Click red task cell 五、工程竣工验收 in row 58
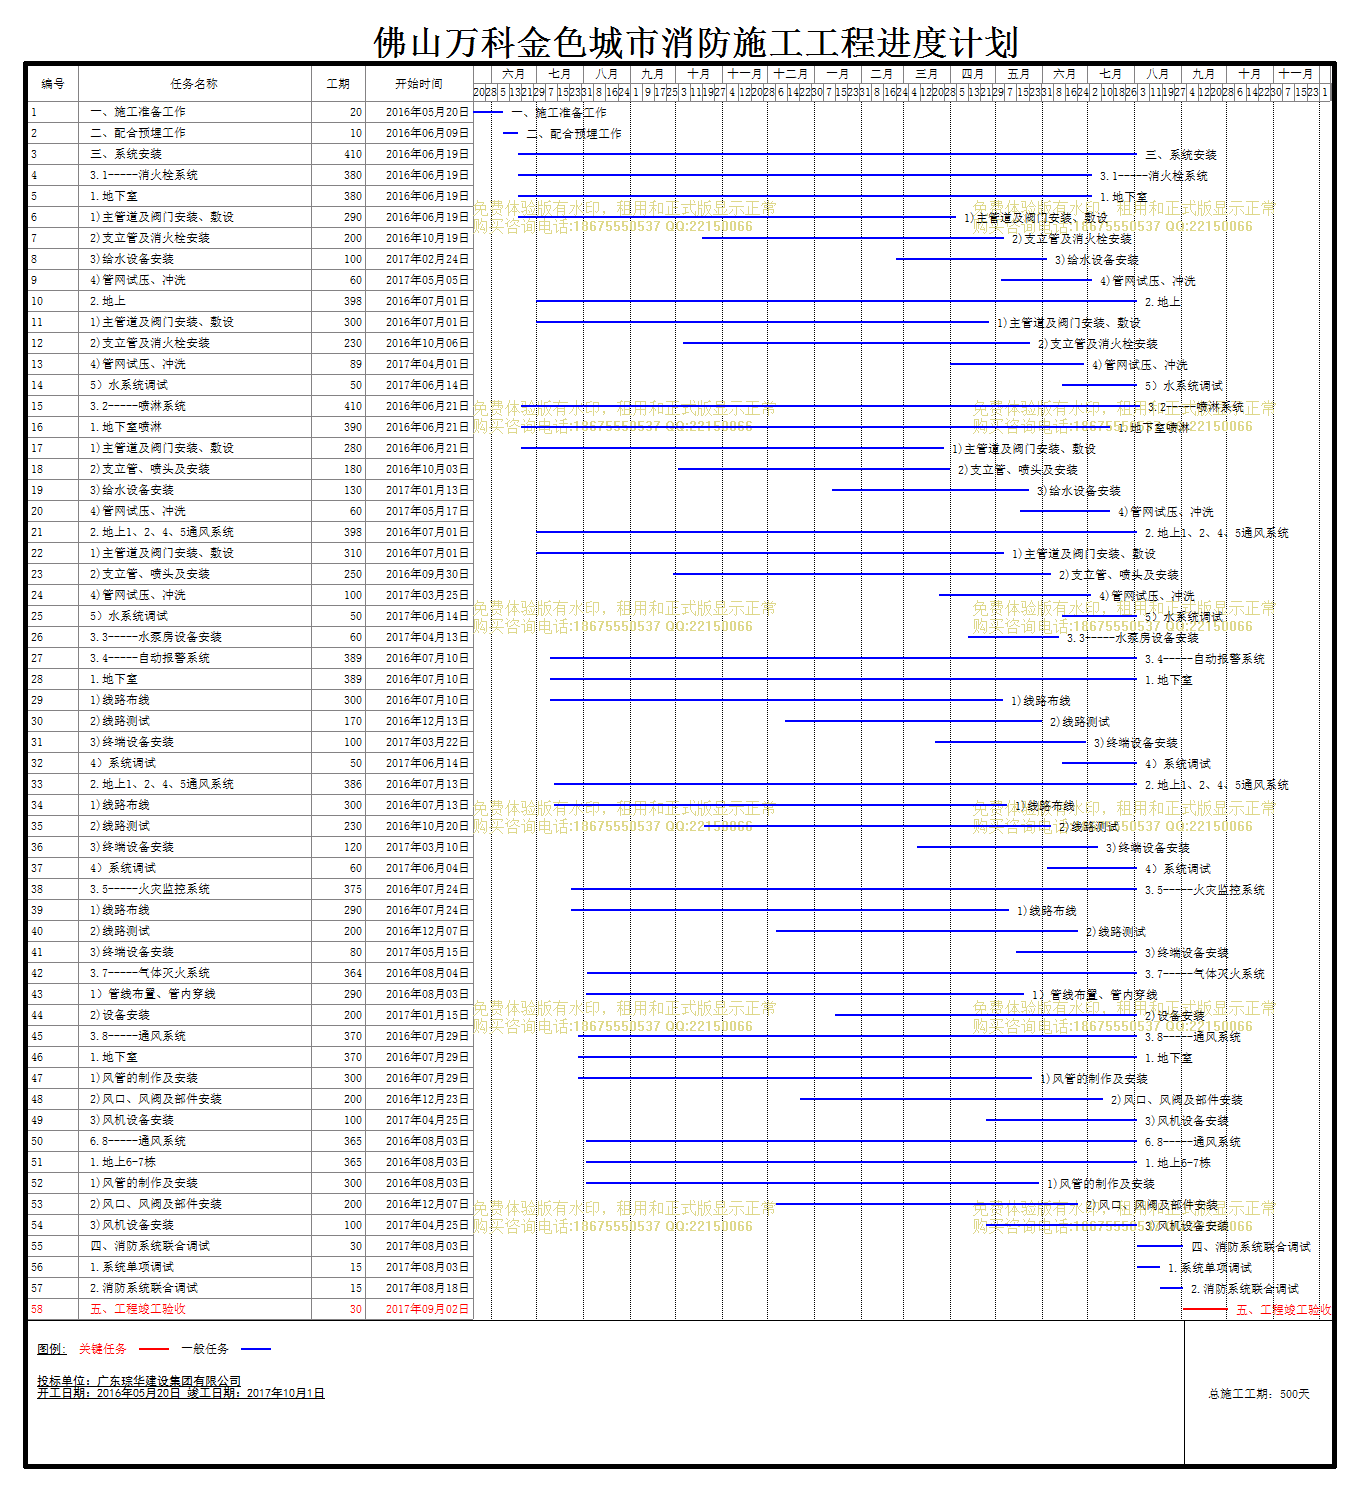This screenshot has height=1490, width=1358. click(x=194, y=1309)
